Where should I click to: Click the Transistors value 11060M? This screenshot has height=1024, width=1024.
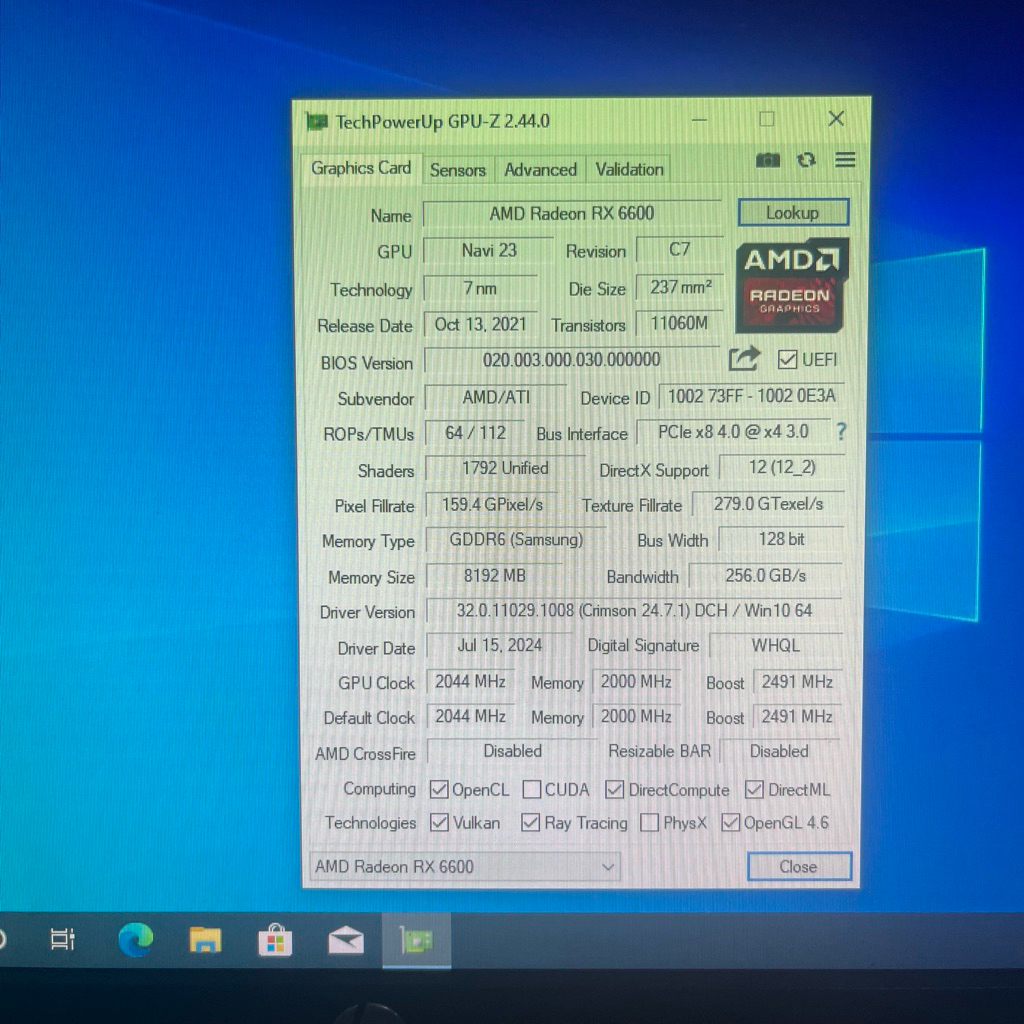pos(679,323)
